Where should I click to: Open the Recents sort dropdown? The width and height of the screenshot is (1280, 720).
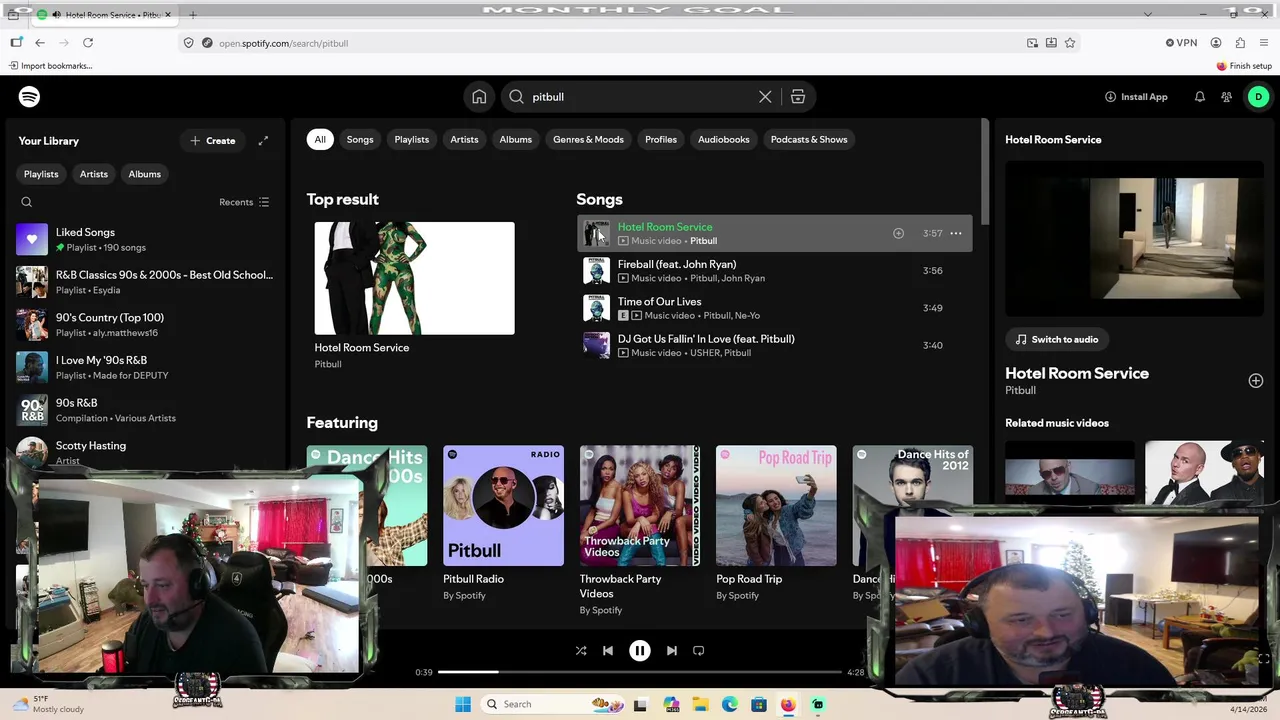pos(244,202)
